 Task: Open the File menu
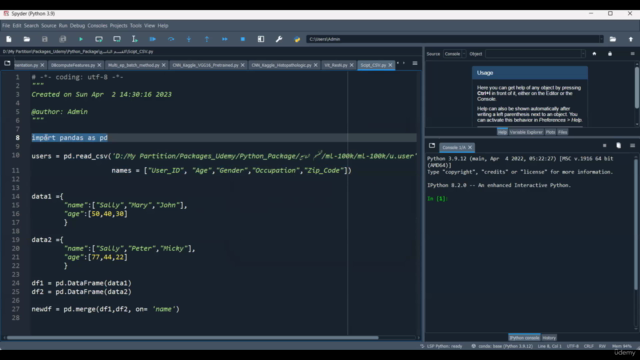click(6, 26)
